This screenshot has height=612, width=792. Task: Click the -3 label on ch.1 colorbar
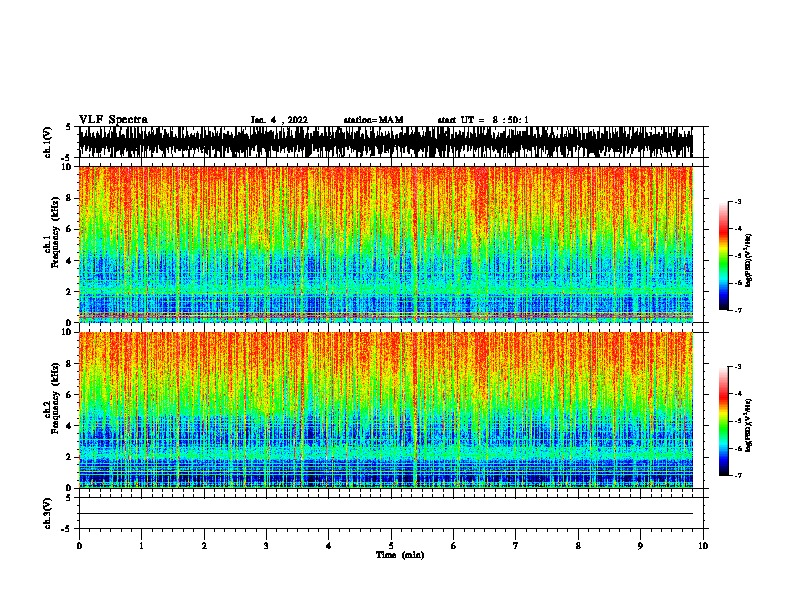[738, 201]
